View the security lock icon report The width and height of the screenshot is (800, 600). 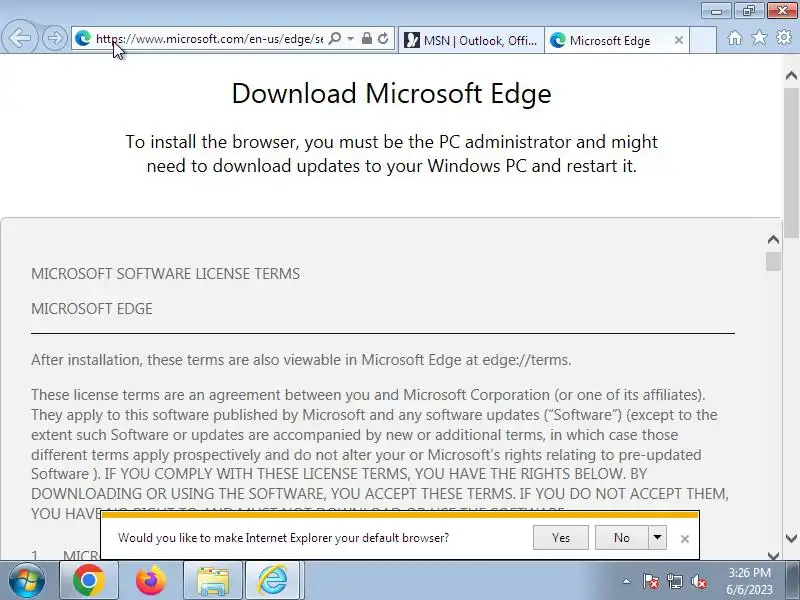[x=366, y=38]
